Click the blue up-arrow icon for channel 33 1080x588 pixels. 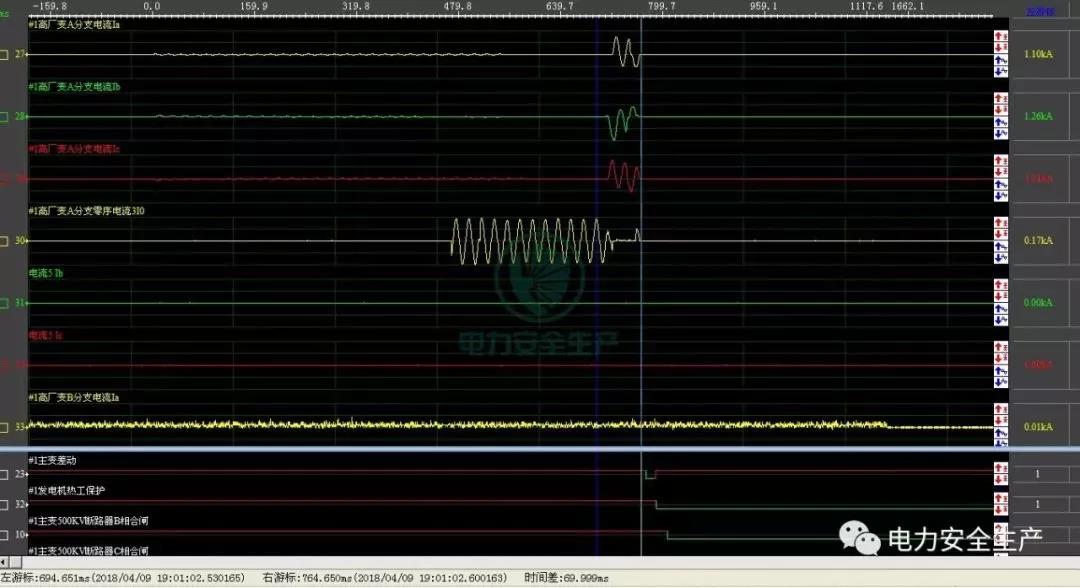(x=1000, y=432)
